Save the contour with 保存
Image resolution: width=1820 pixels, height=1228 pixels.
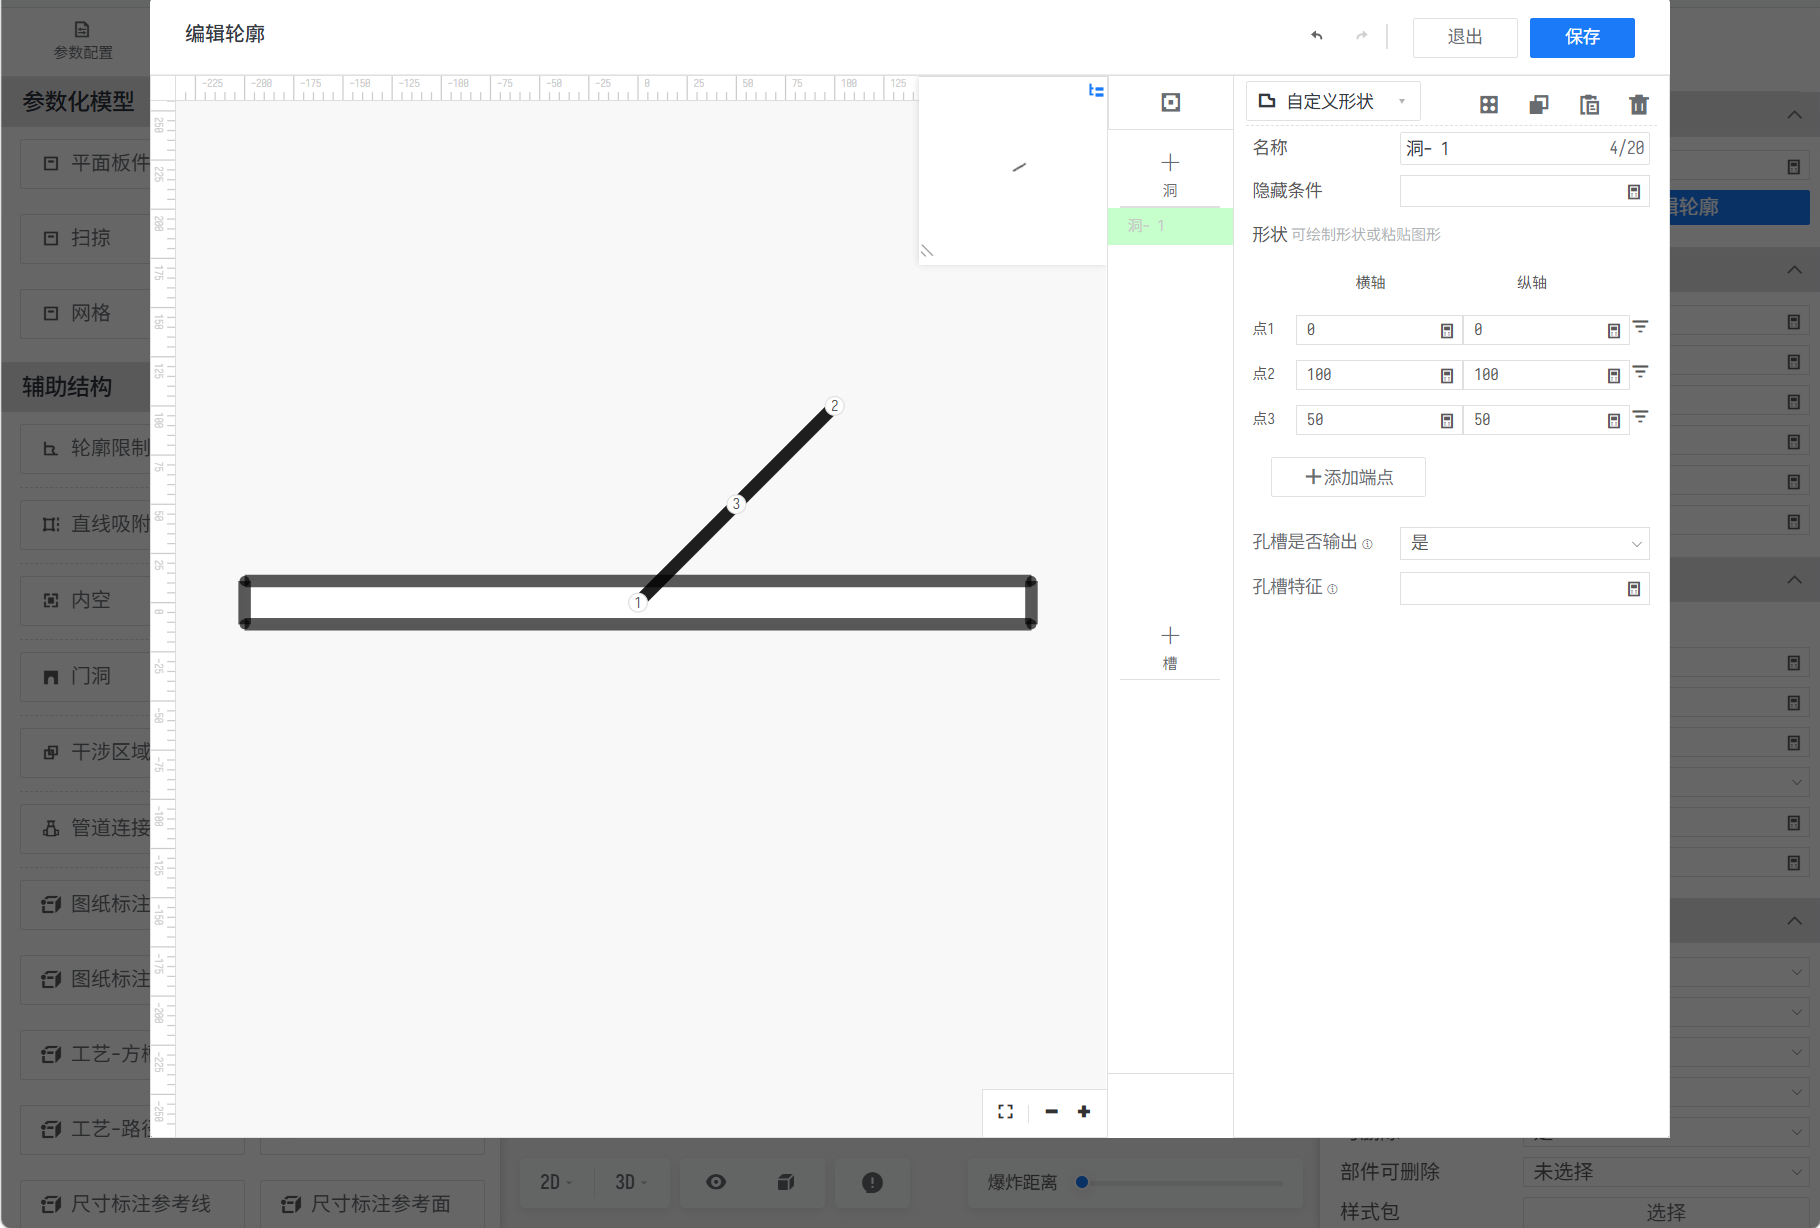(1582, 37)
